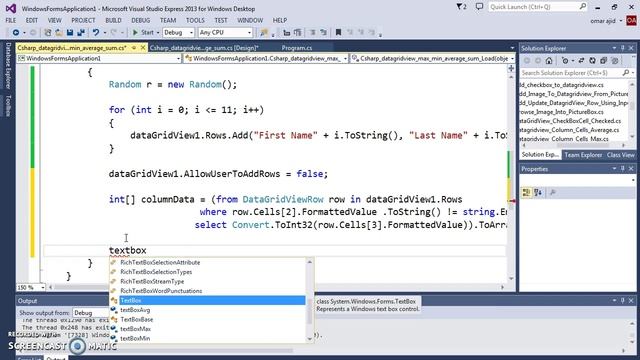The height and width of the screenshot is (360, 640).
Task: Open the Show output from Debug dropdown
Action: click(x=91, y=313)
